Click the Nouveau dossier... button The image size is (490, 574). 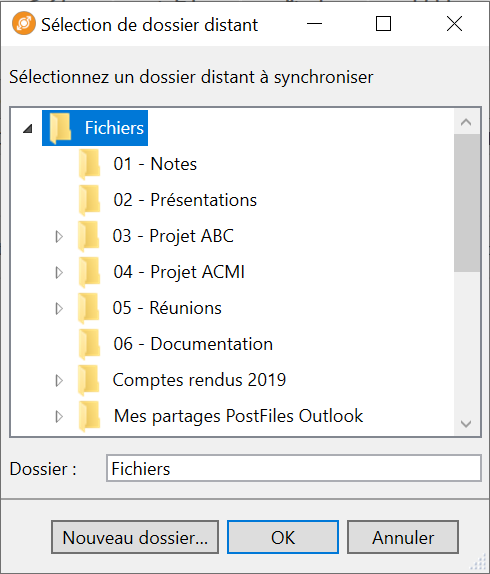point(135,537)
